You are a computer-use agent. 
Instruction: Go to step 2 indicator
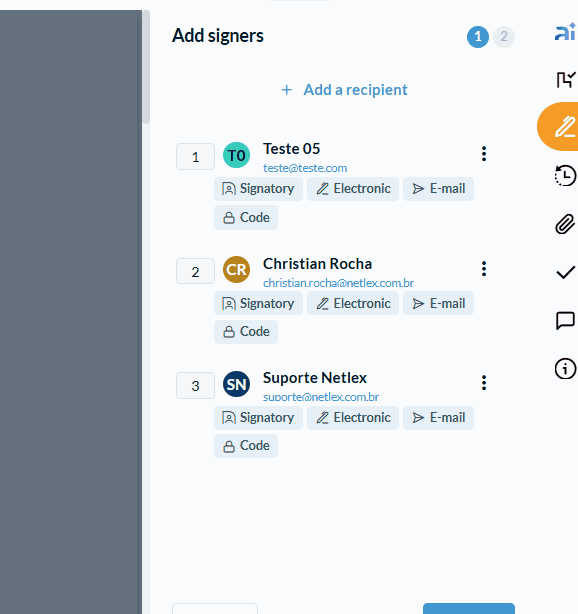point(504,37)
